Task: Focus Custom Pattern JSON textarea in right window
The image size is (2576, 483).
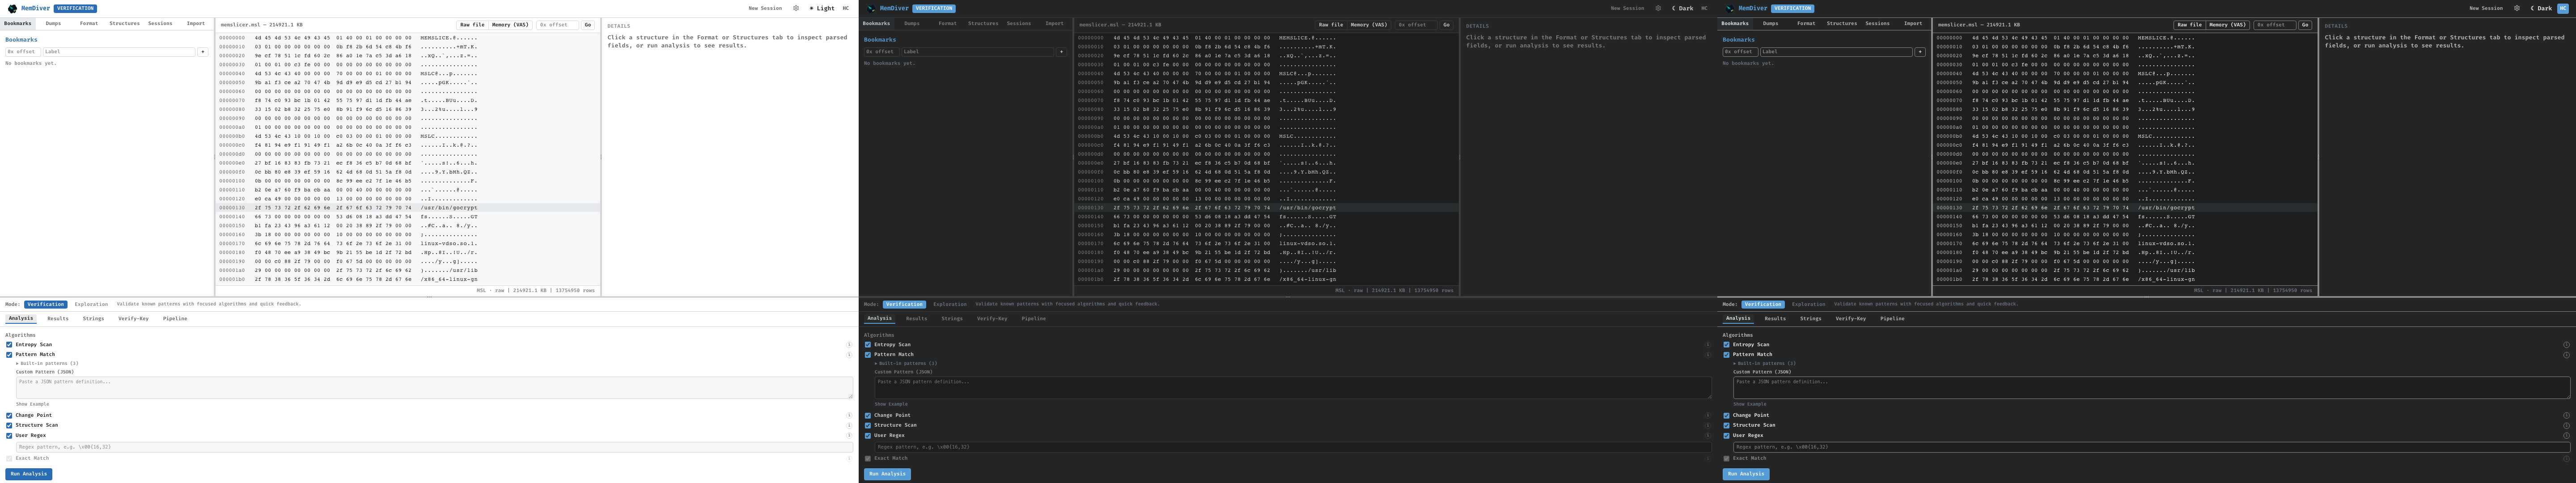Action: 2151,388
